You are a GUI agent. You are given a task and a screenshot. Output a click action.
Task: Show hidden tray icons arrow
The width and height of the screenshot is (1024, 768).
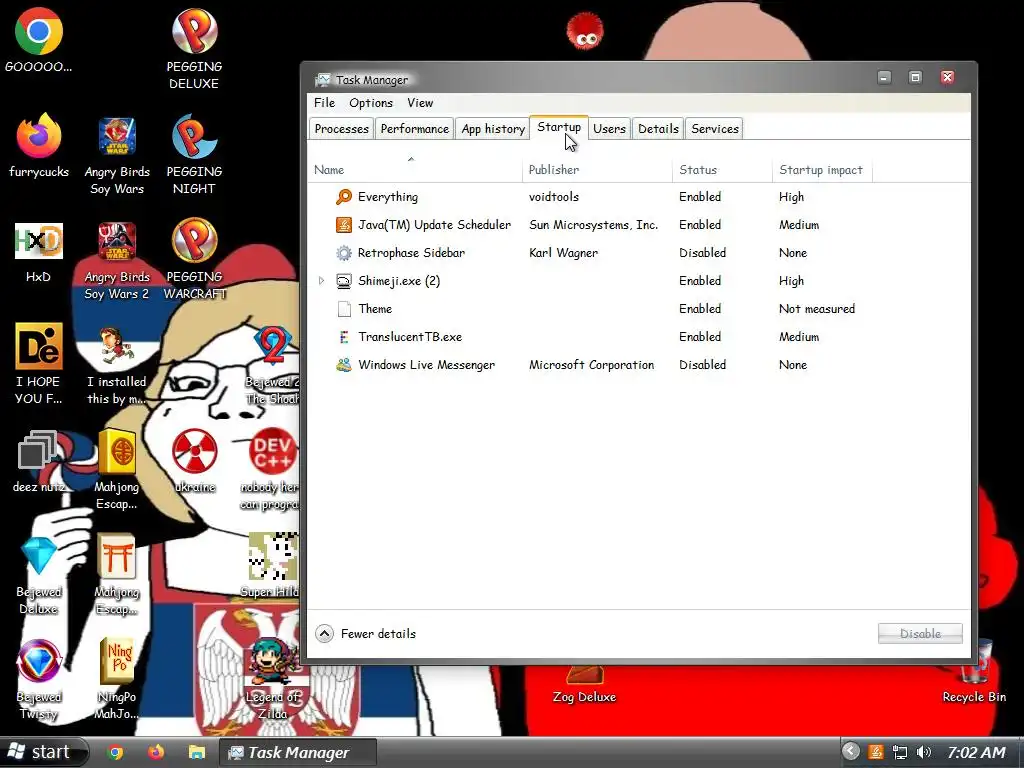850,752
